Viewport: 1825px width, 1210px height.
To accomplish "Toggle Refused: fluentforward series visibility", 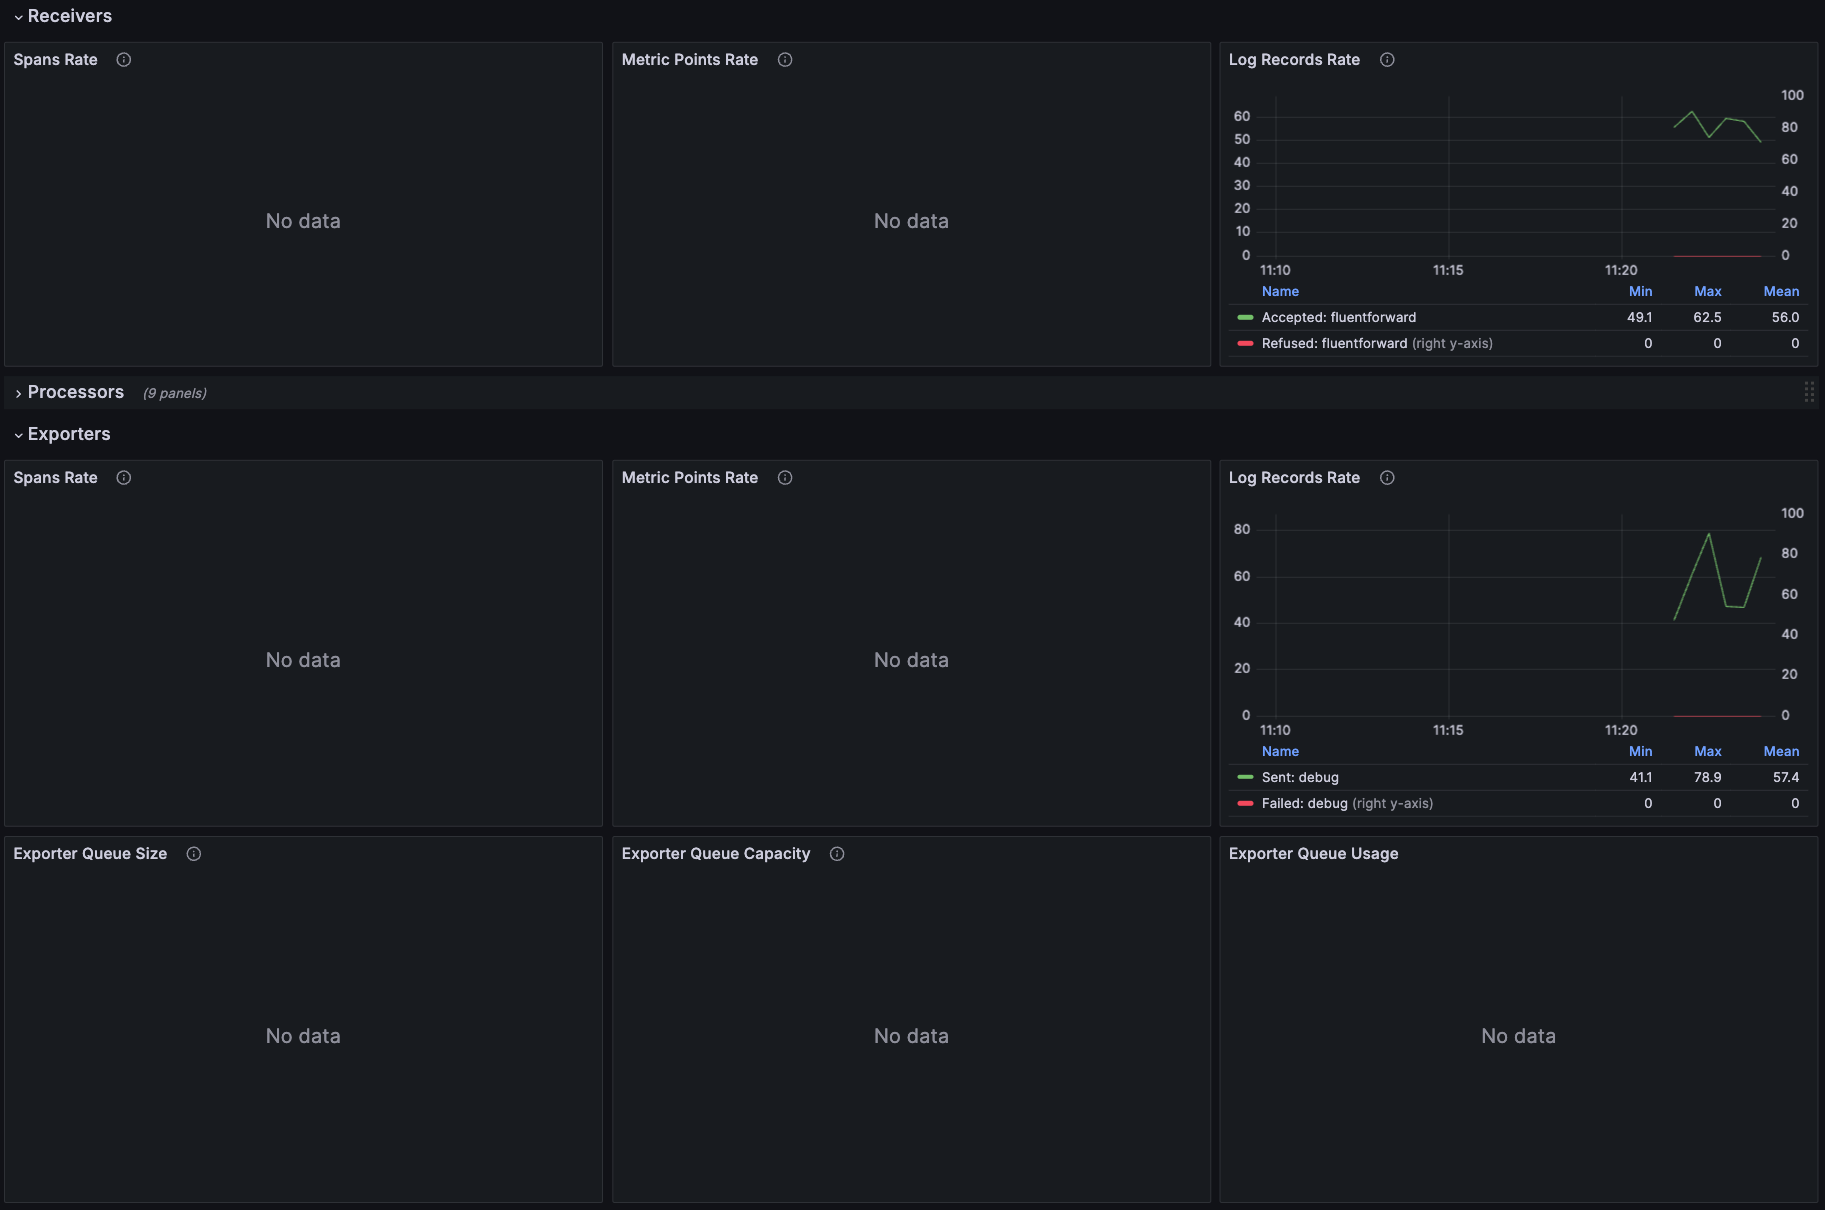I will tap(1334, 344).
